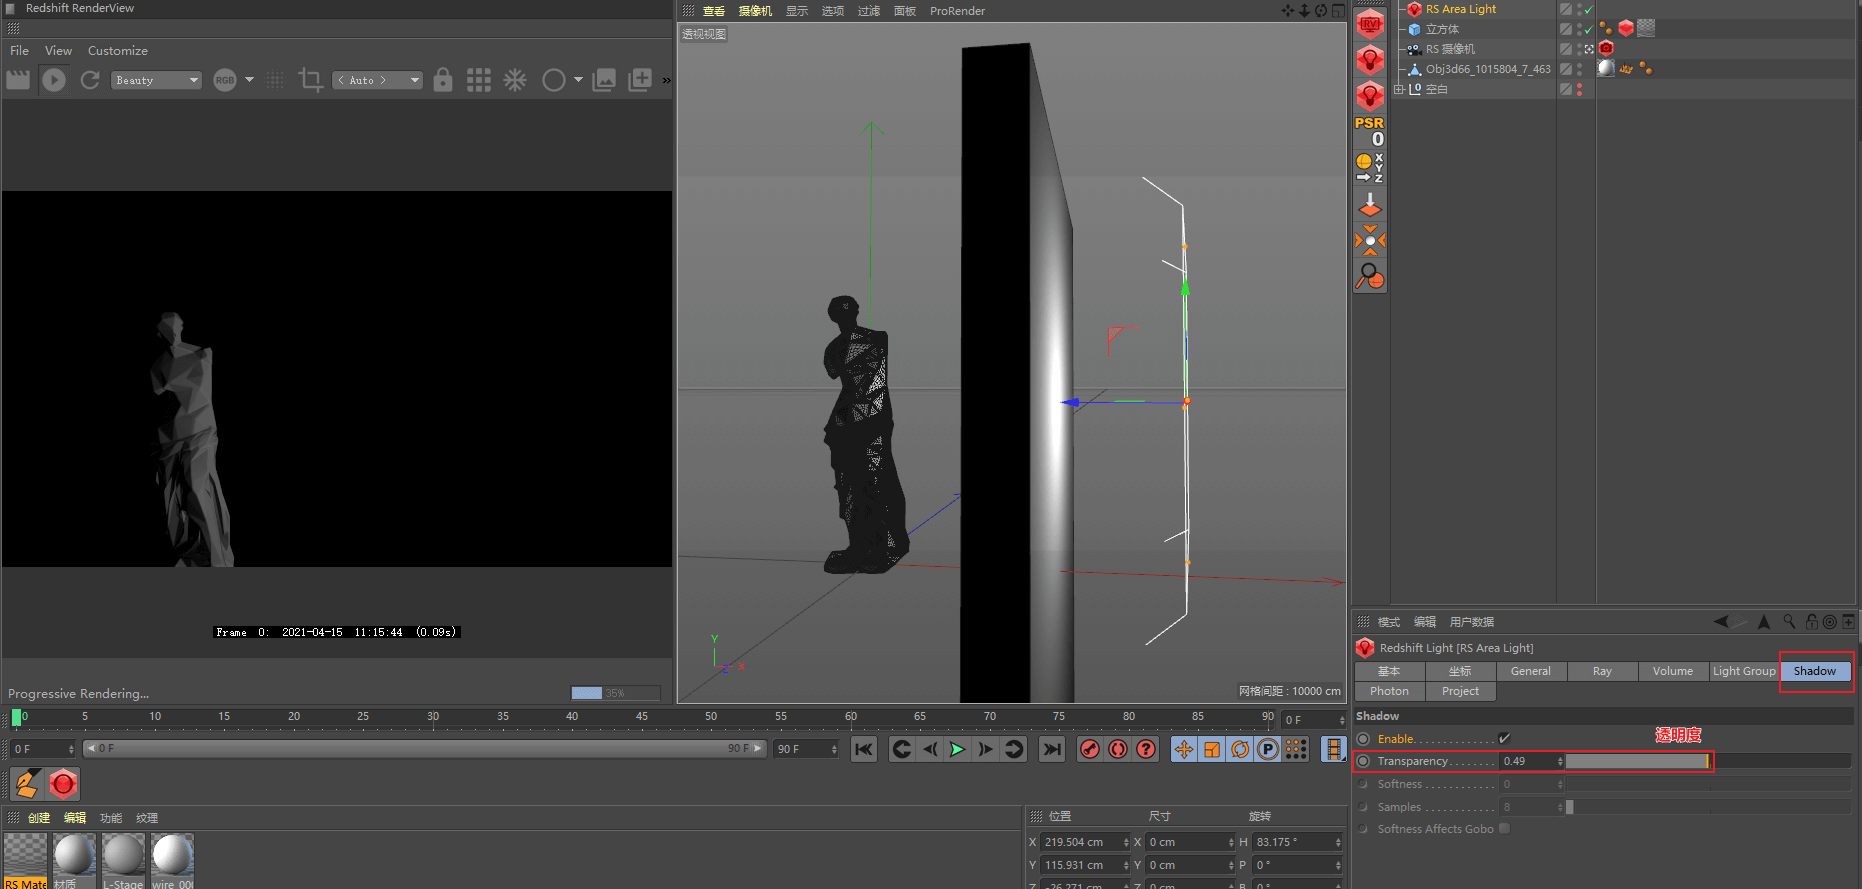Select the RS Area Light object
This screenshot has width=1862, height=889.
coord(1460,9)
